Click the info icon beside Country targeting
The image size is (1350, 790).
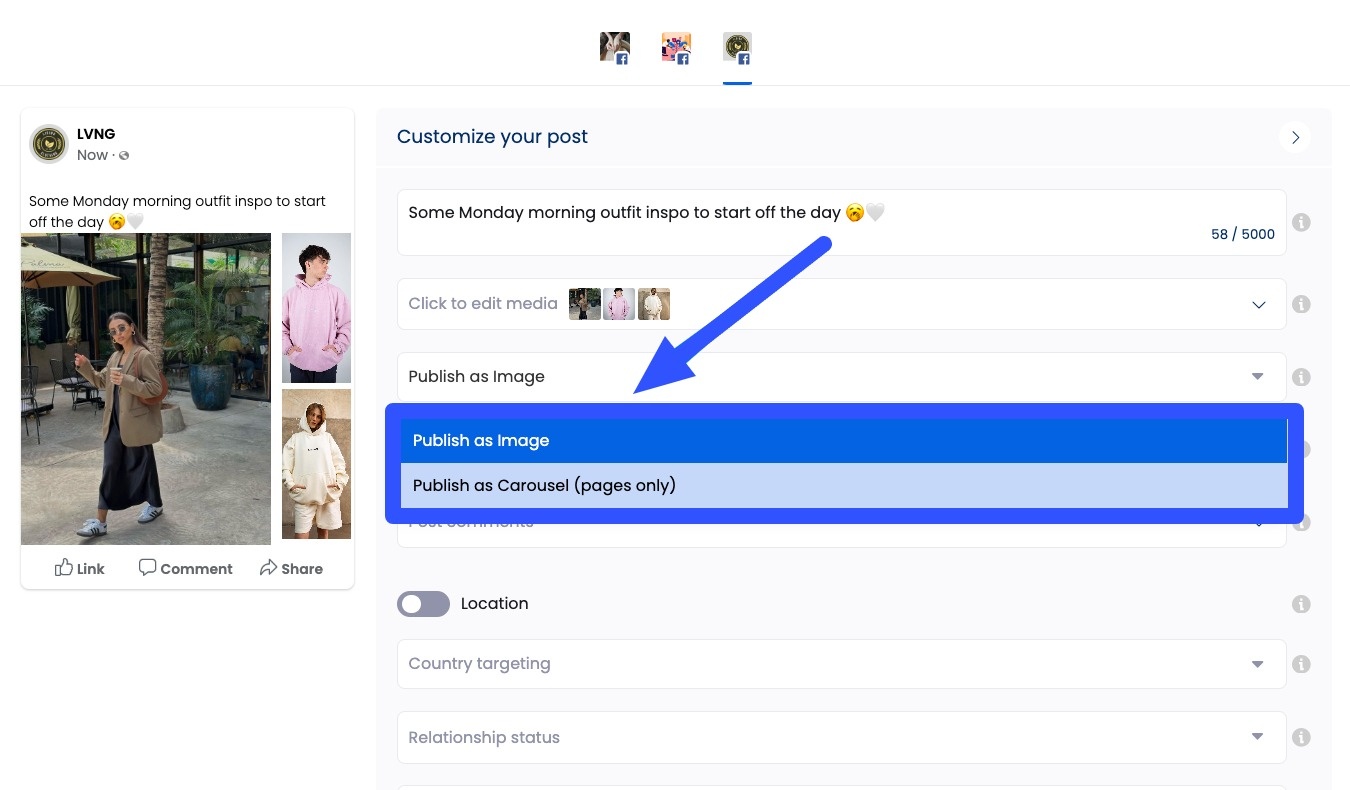(x=1301, y=664)
